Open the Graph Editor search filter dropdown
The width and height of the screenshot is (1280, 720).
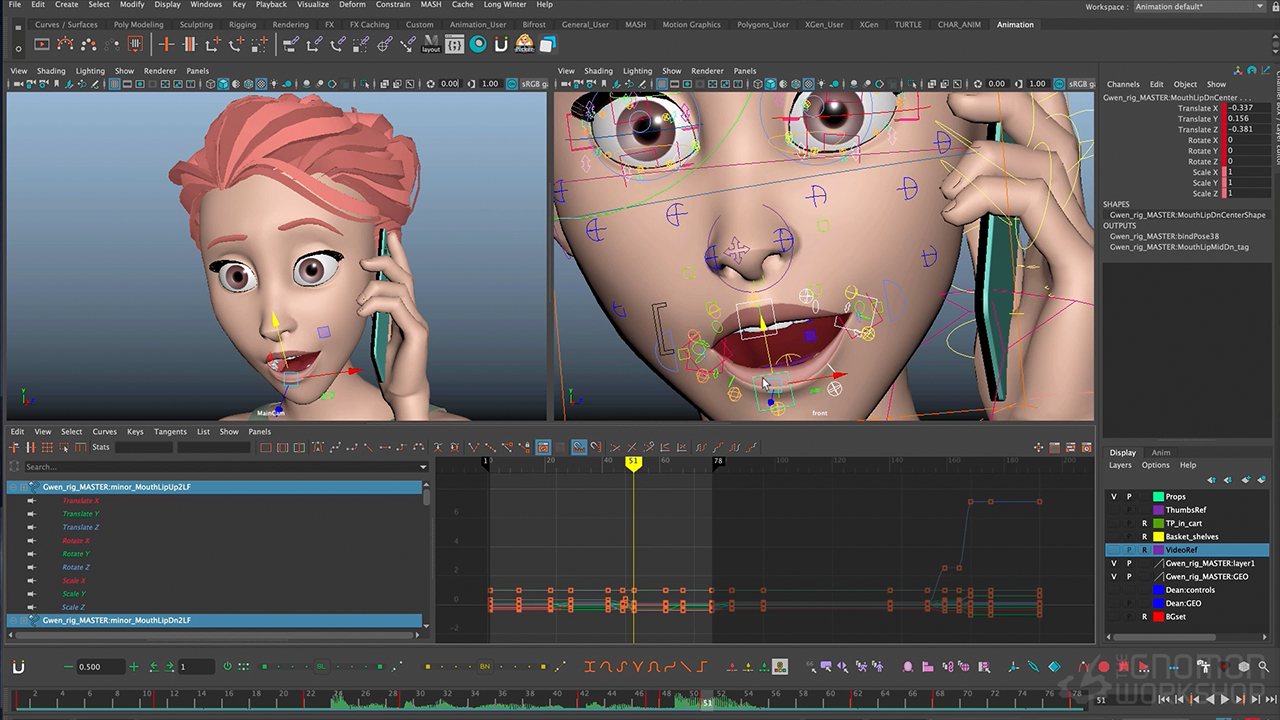point(423,467)
